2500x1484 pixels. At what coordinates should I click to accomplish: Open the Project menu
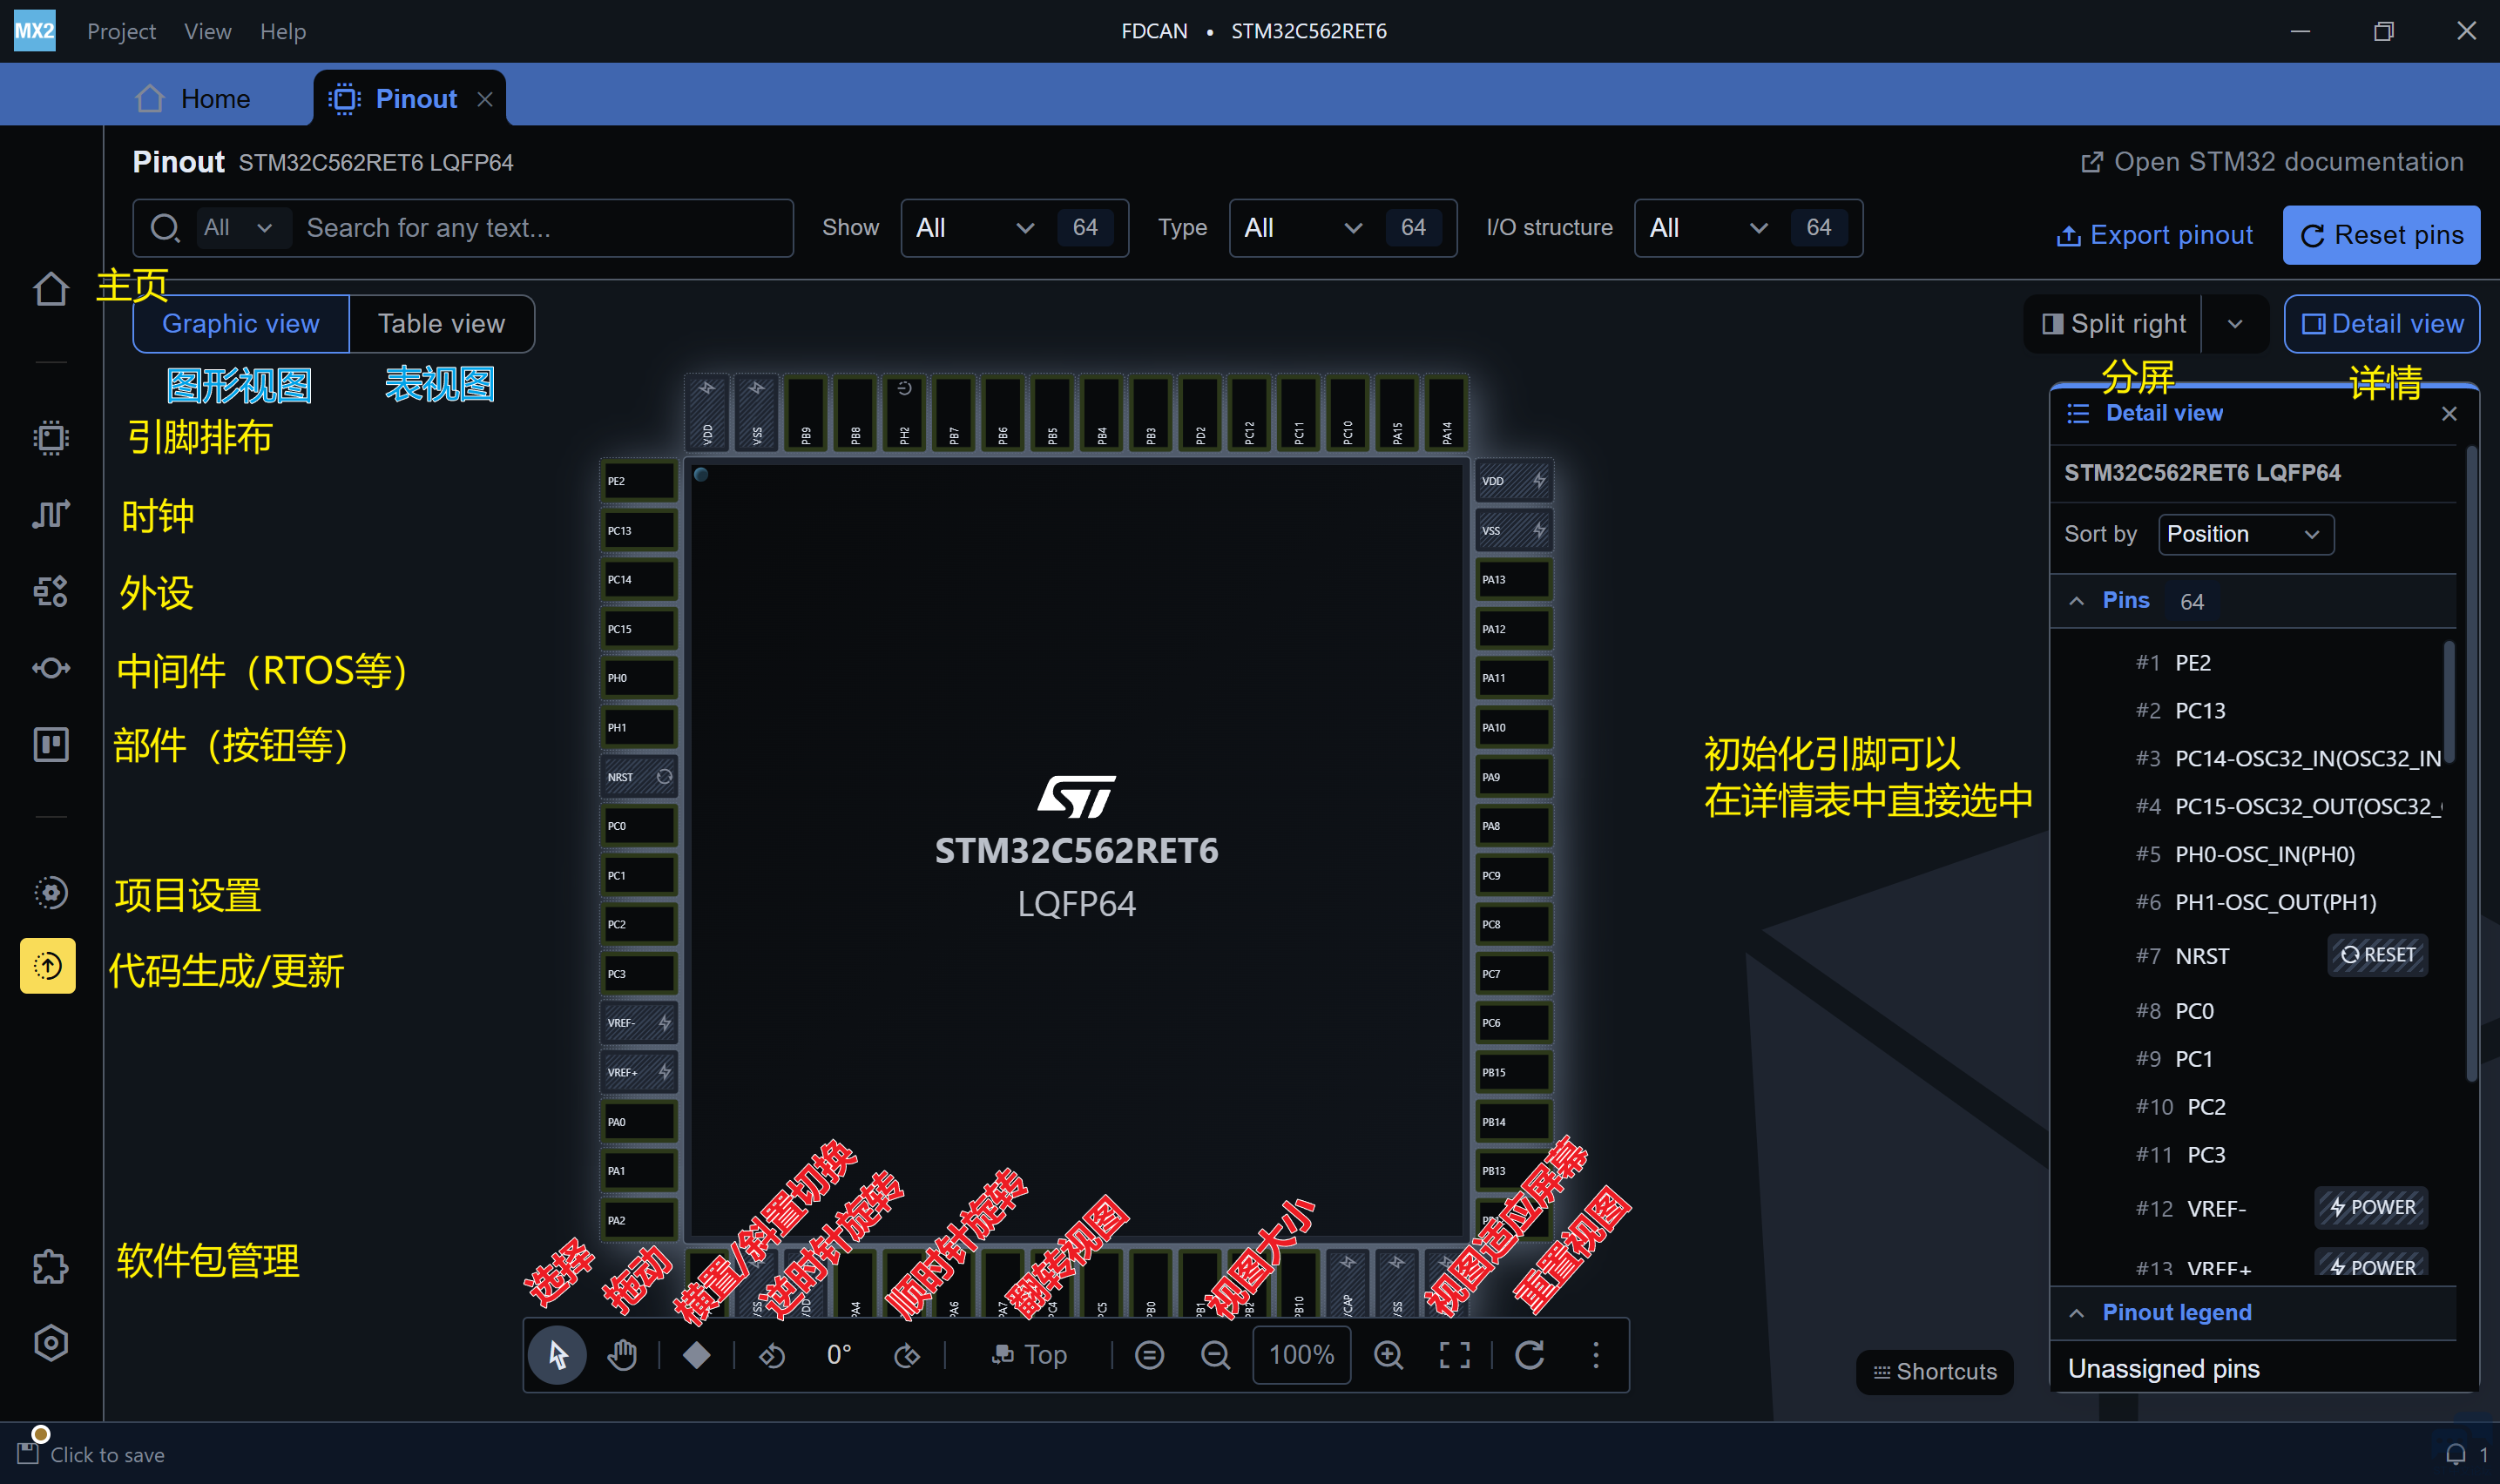coord(121,31)
